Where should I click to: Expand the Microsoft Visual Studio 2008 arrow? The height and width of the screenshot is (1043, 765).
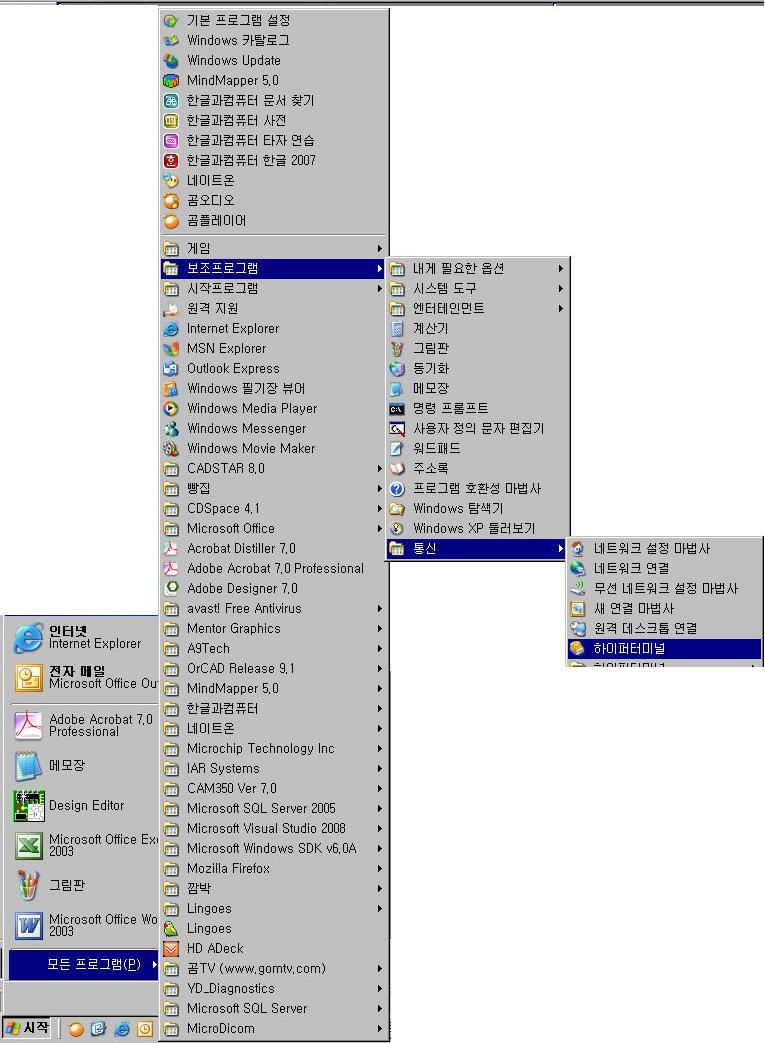tap(379, 829)
